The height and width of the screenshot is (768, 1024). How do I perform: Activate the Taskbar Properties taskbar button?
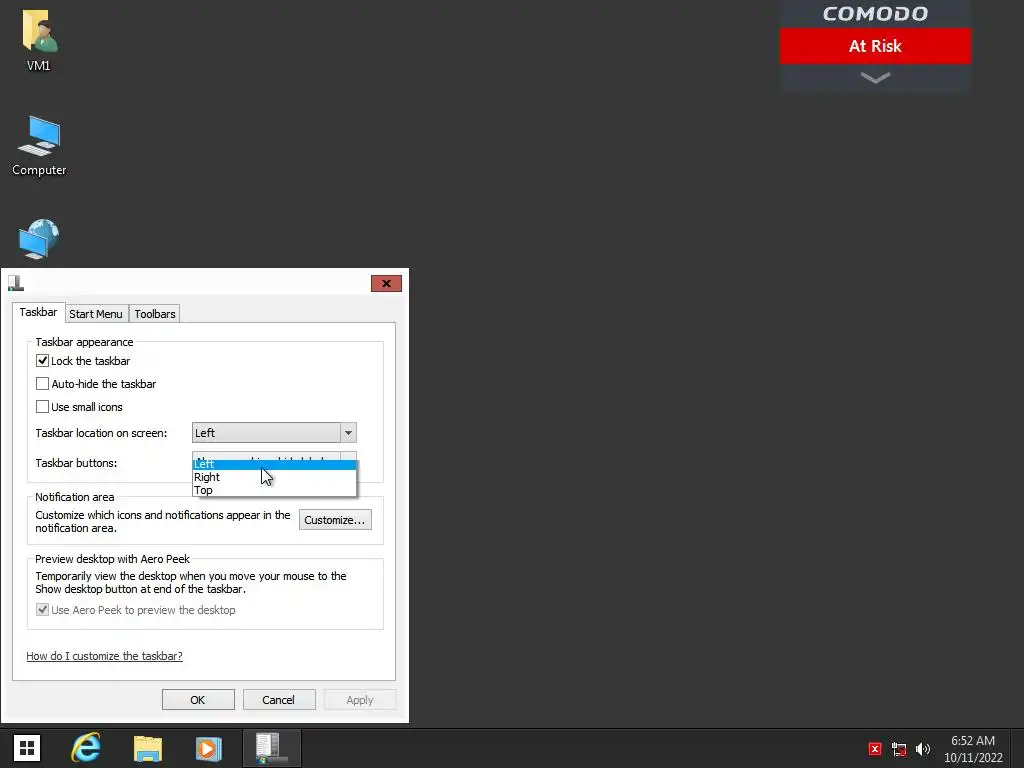pos(272,748)
